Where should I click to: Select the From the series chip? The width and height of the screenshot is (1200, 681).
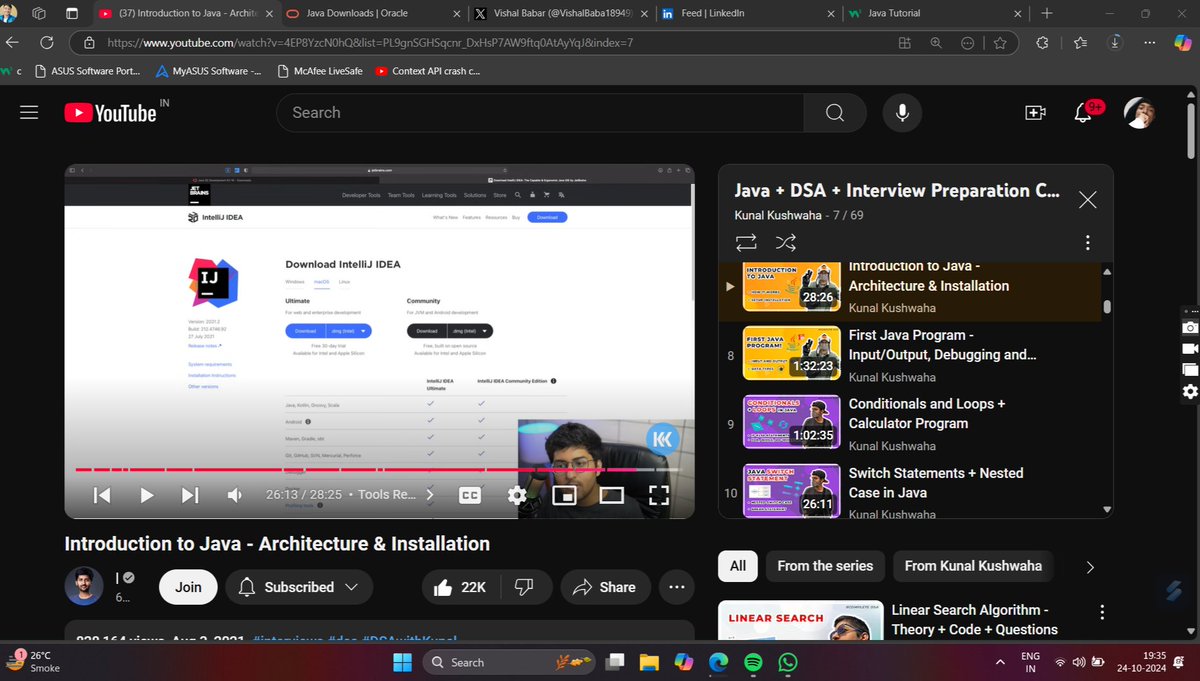825,566
